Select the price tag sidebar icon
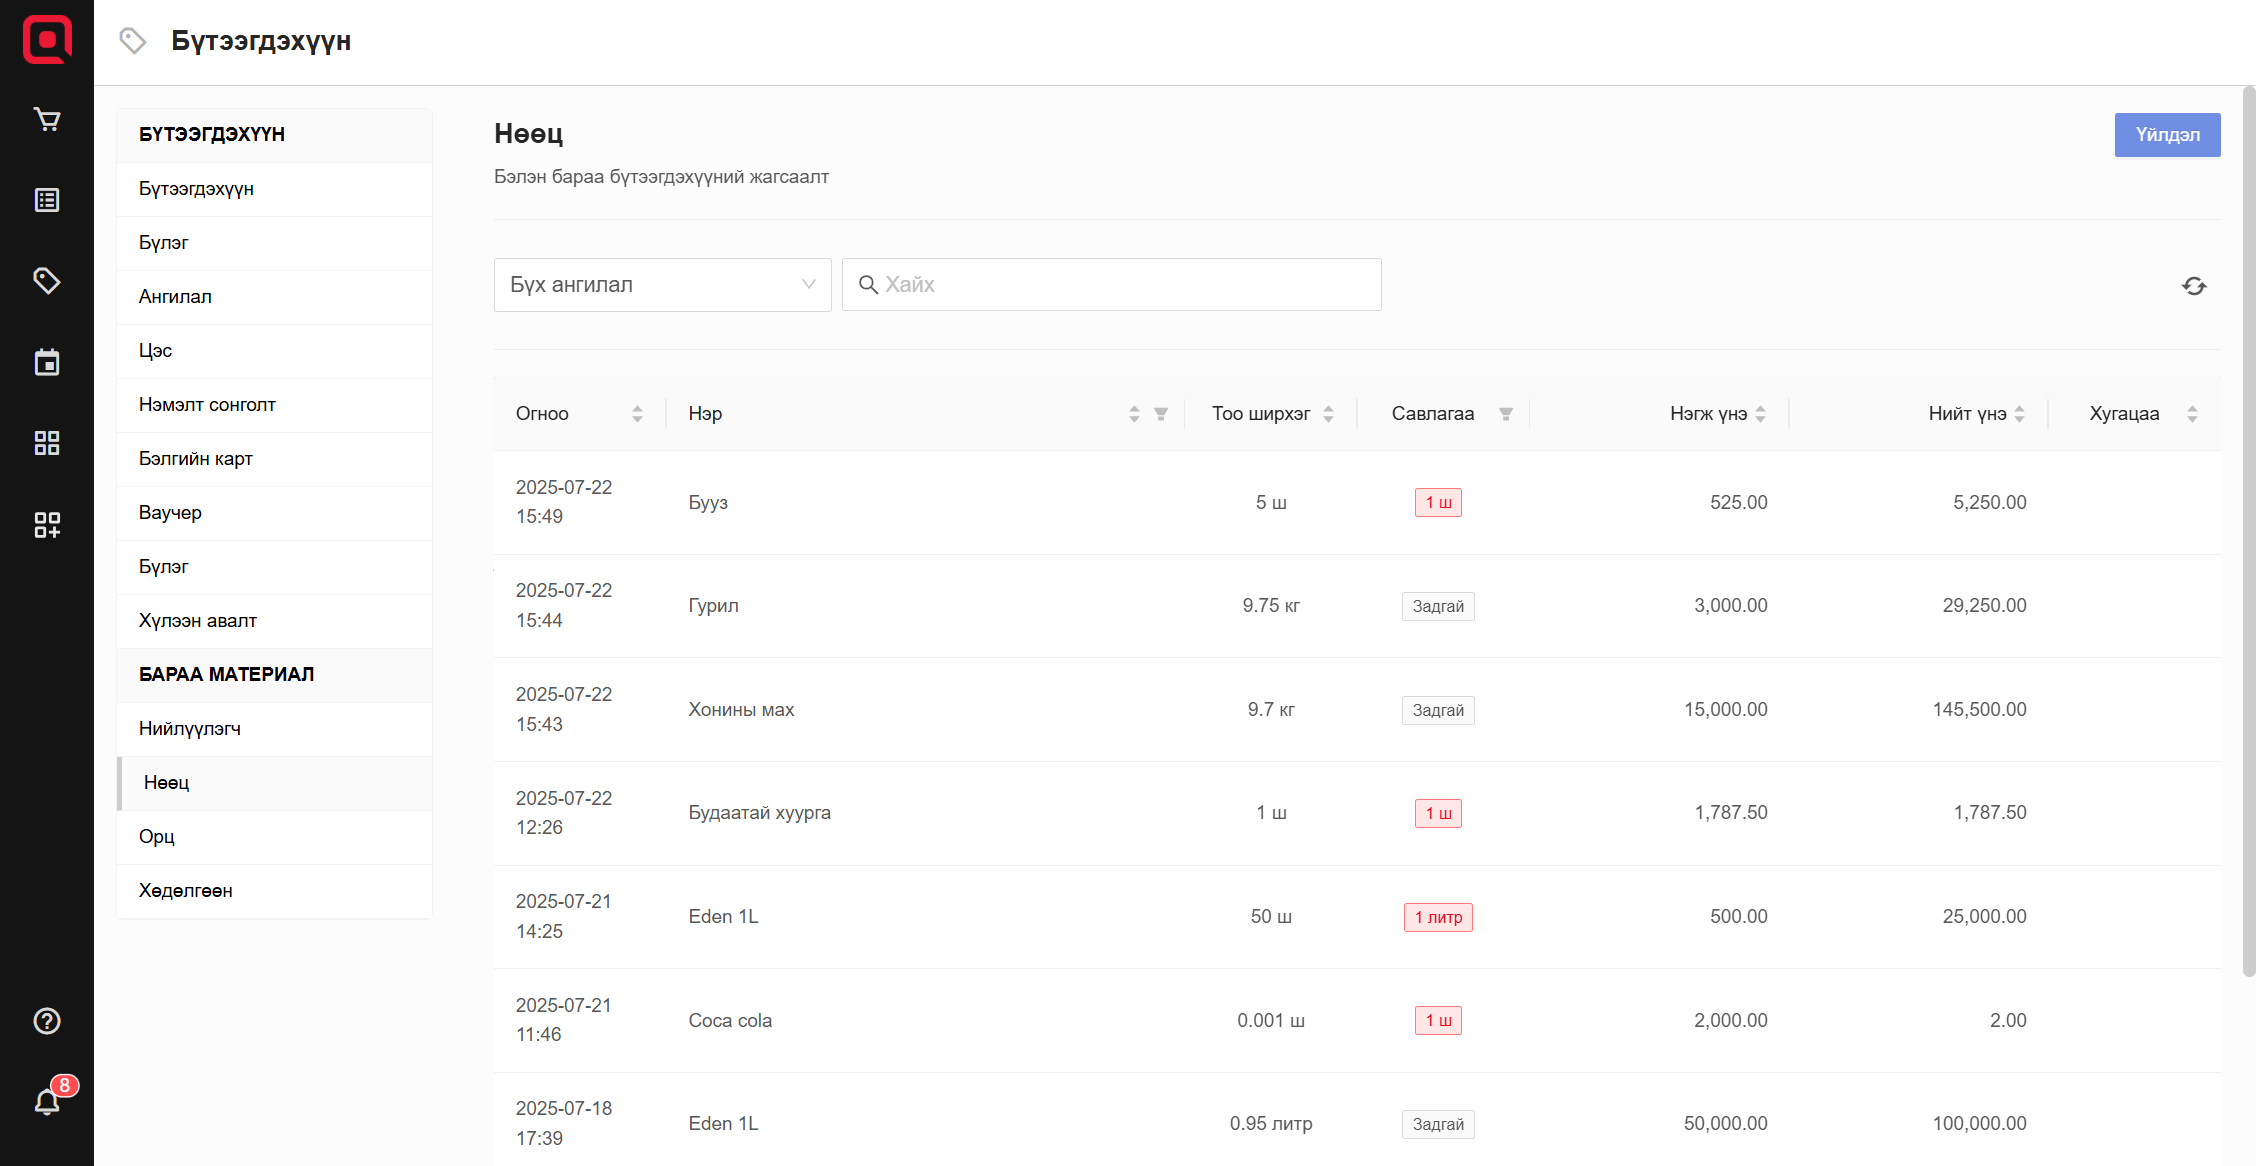 (47, 281)
